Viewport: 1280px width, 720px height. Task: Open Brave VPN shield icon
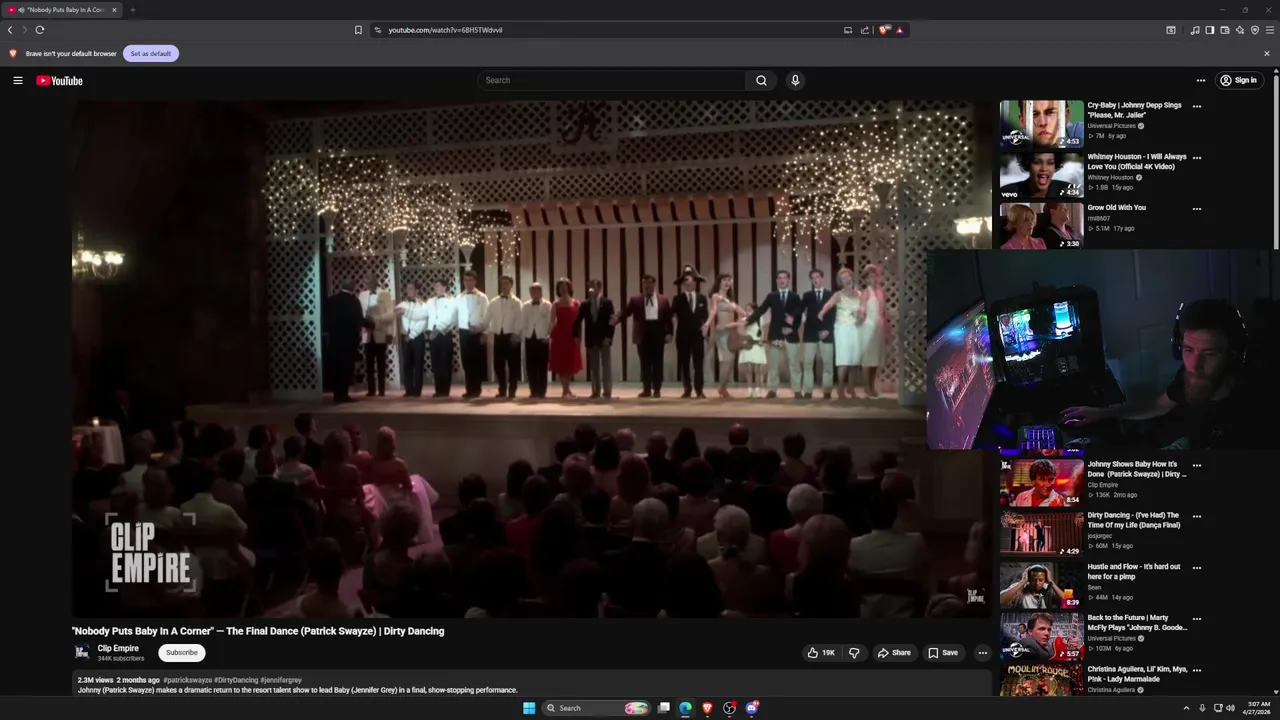point(1254,30)
